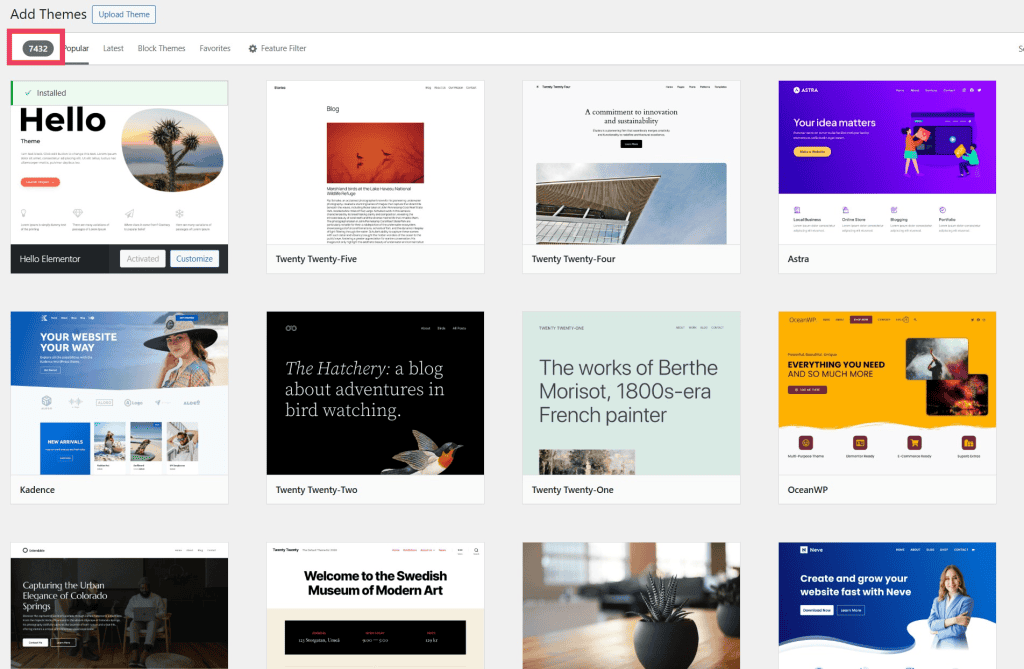The height and width of the screenshot is (669, 1024).
Task: Click the Customize button for Hello Elementor
Action: click(x=194, y=259)
